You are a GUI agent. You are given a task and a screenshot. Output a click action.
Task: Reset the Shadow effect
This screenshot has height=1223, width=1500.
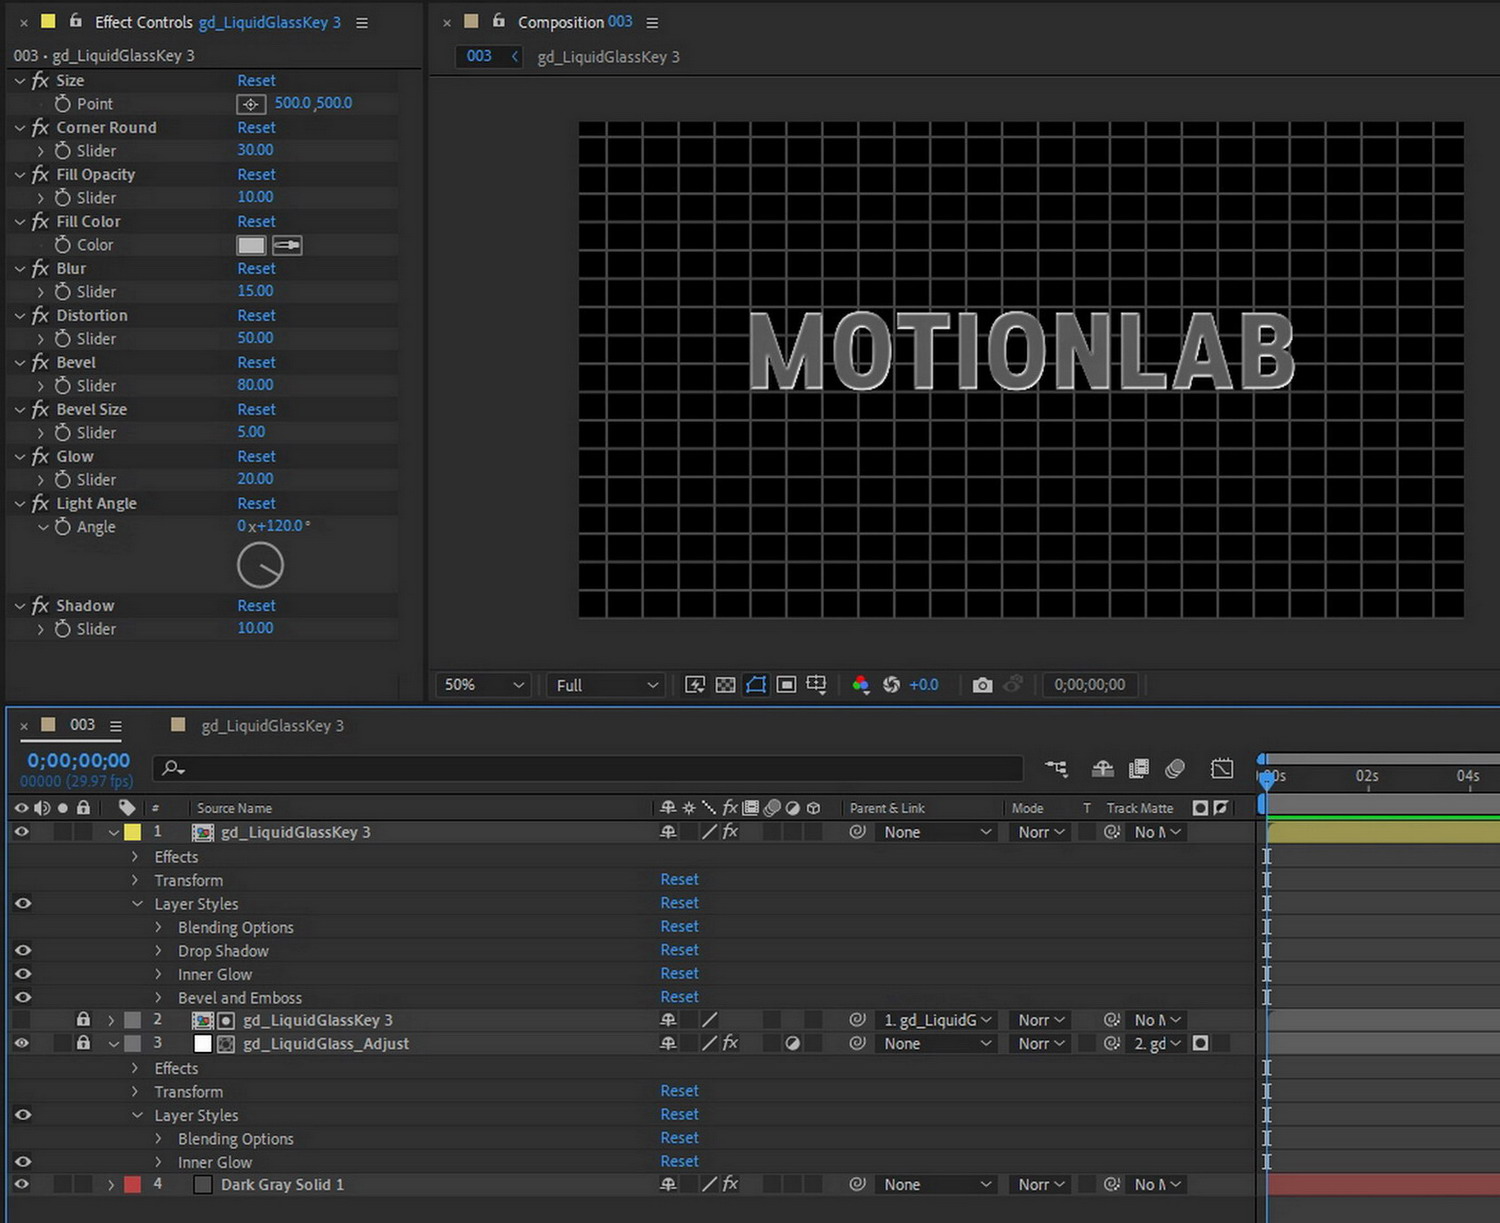pos(256,605)
